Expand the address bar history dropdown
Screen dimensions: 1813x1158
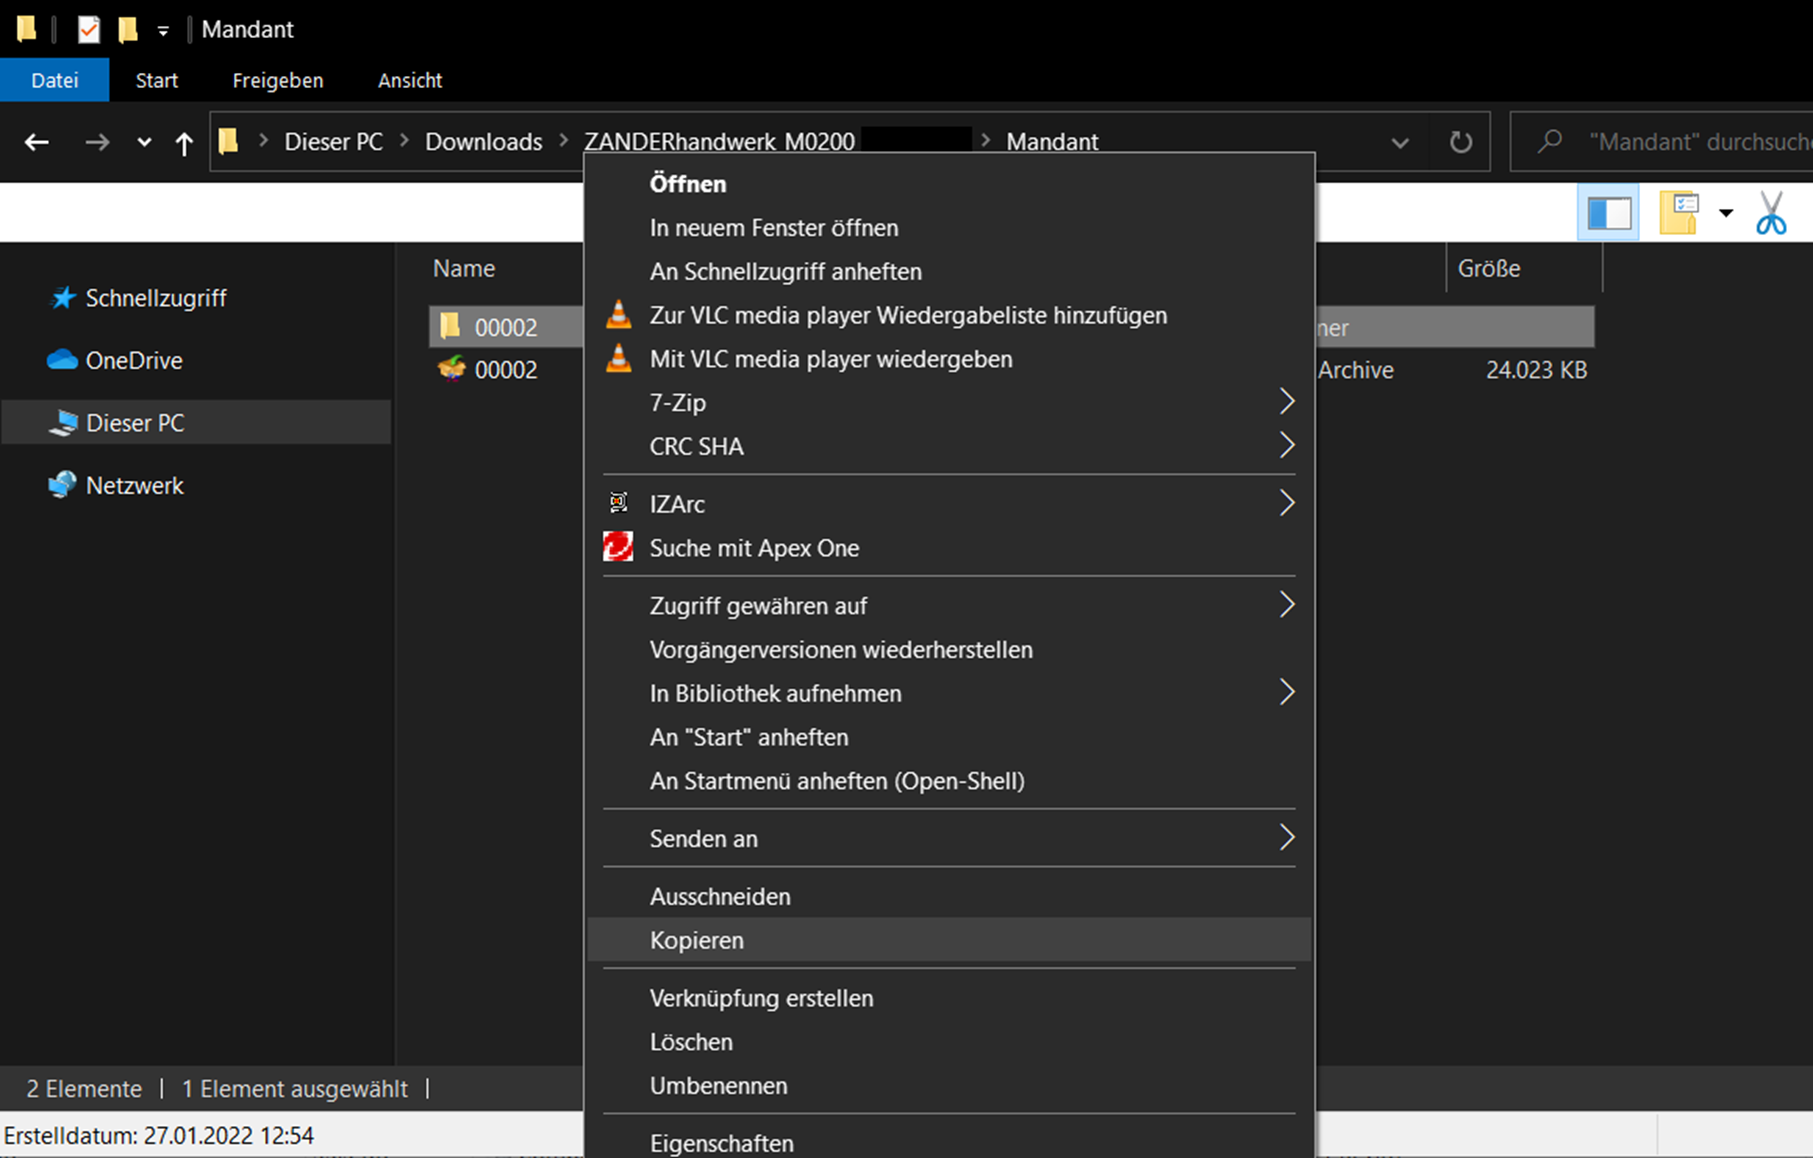1400,142
